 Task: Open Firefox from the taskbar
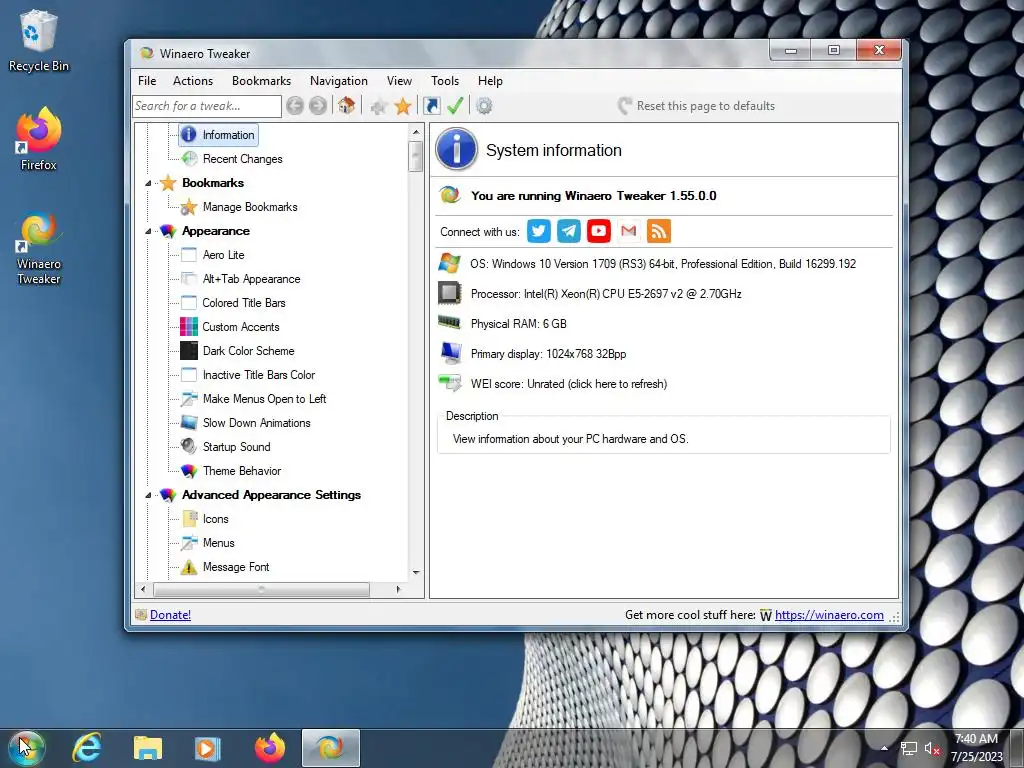point(270,748)
